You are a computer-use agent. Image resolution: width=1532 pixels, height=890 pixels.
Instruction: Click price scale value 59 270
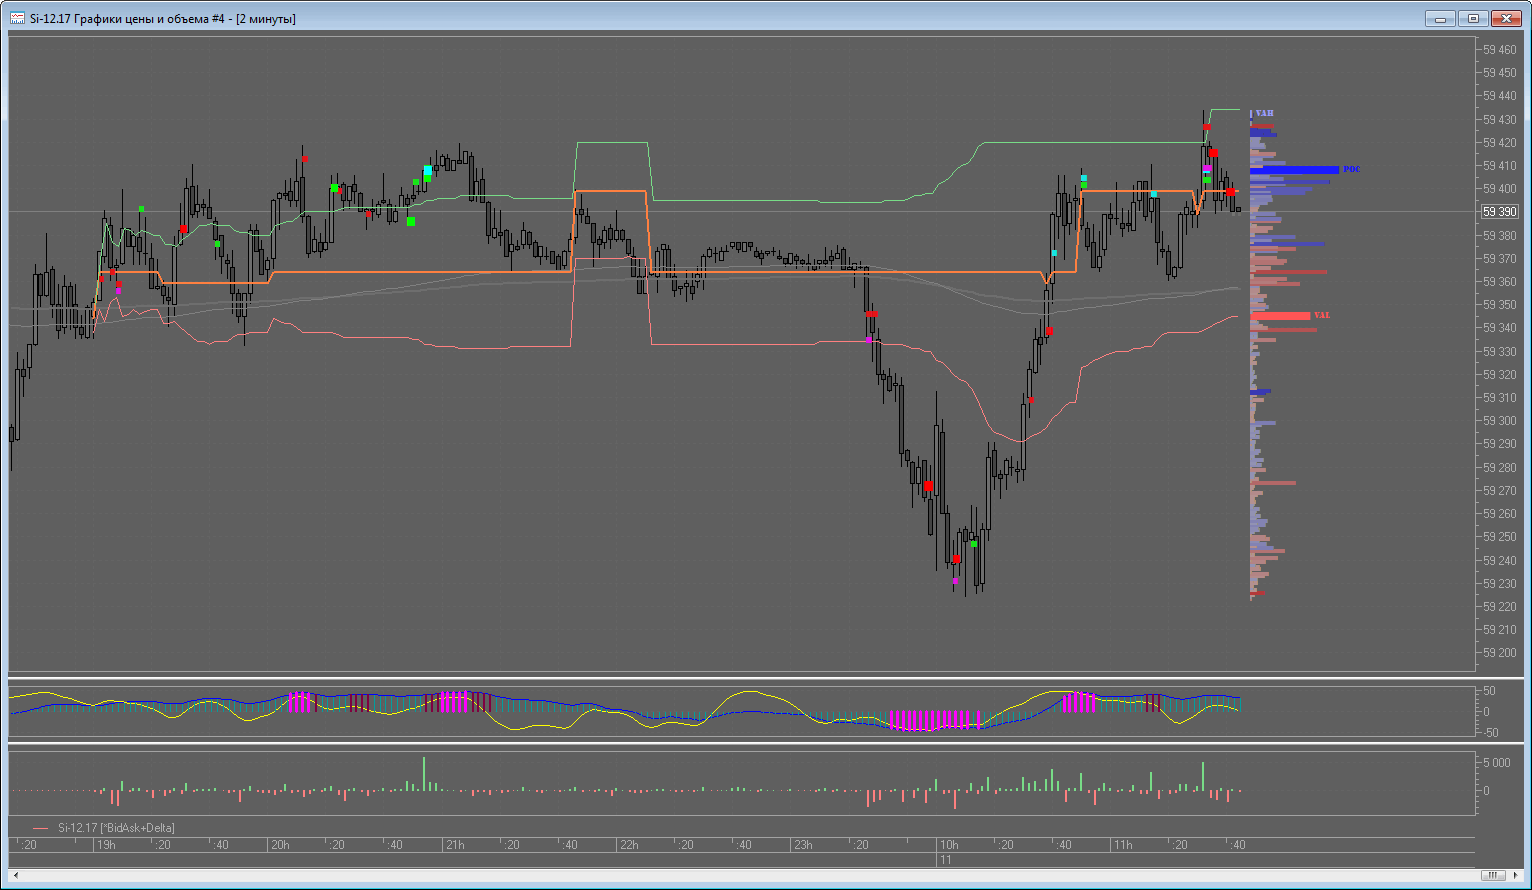pos(1499,491)
